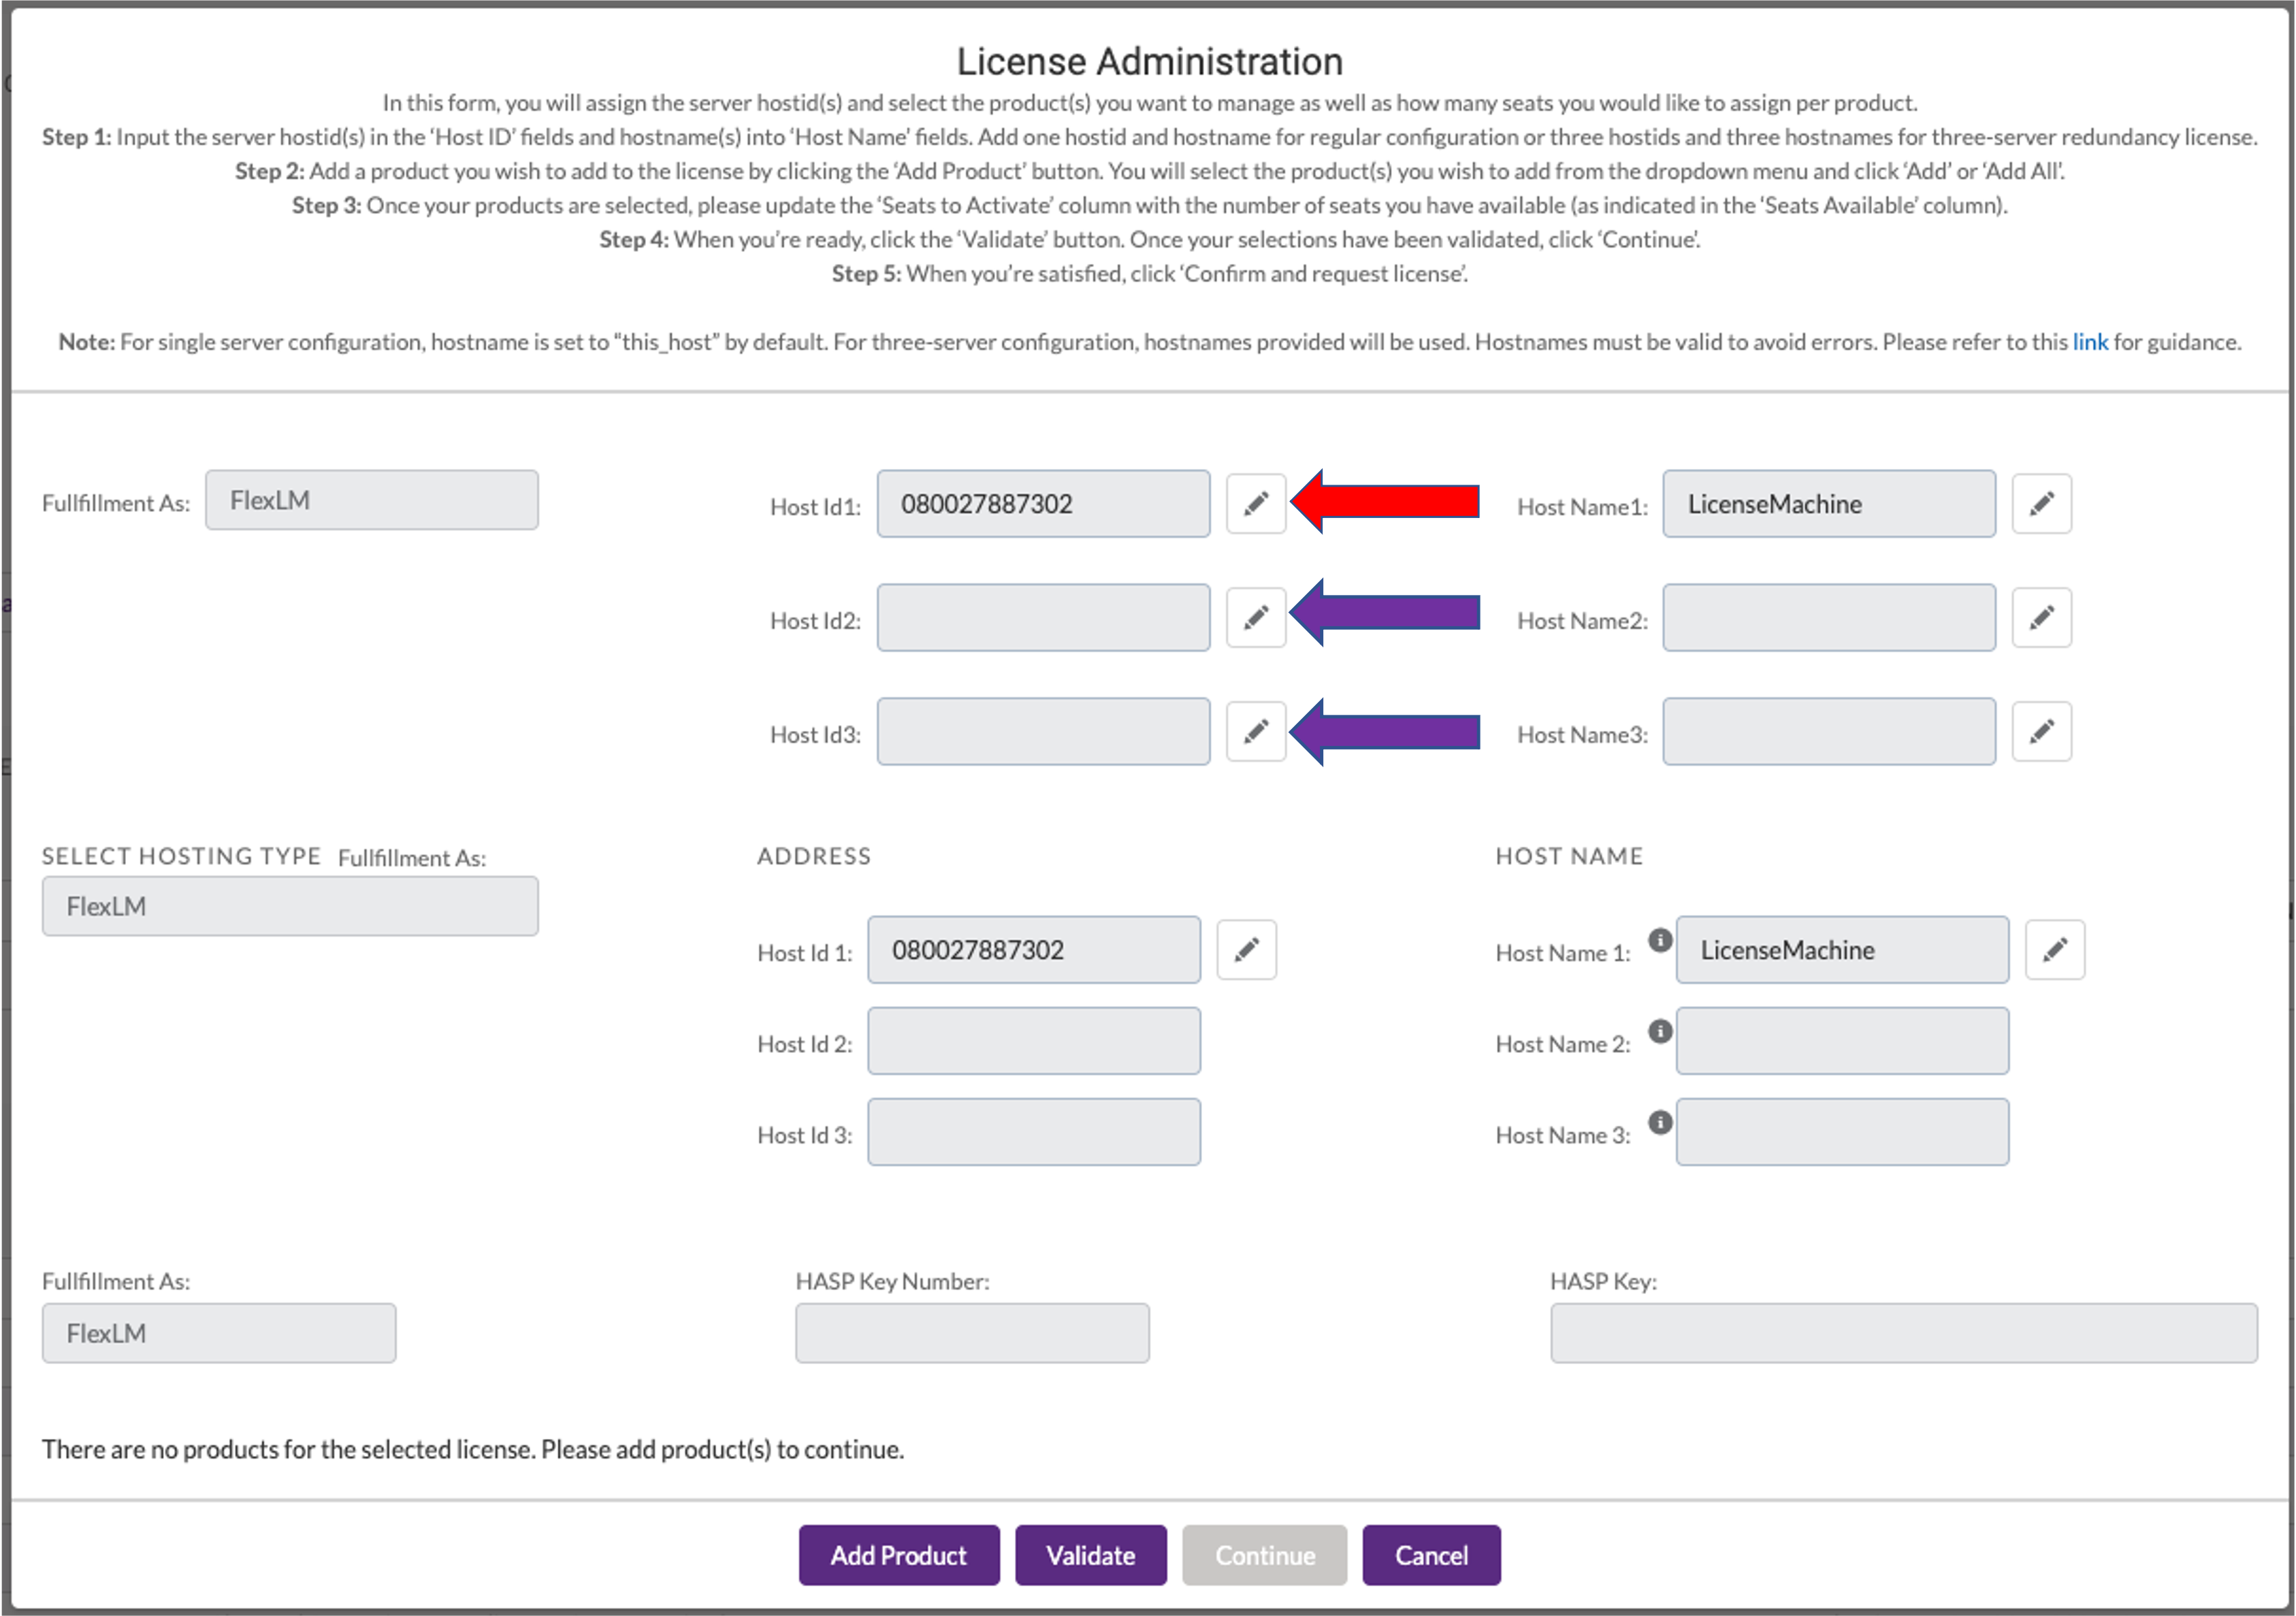Edit Host Id1 using its pencil icon

[x=1256, y=503]
